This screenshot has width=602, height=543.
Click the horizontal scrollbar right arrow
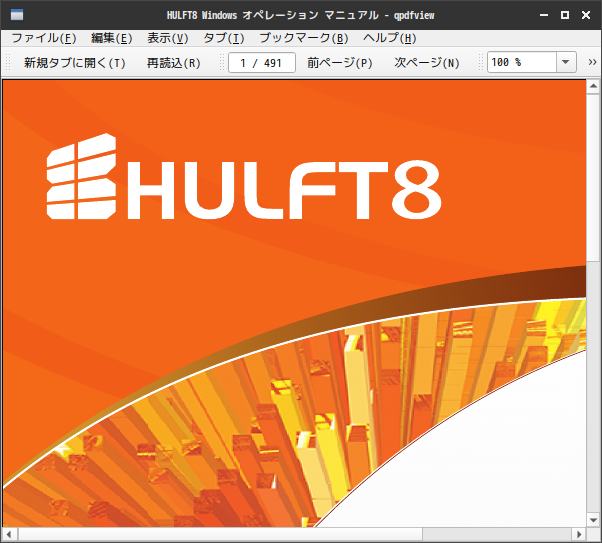point(580,534)
